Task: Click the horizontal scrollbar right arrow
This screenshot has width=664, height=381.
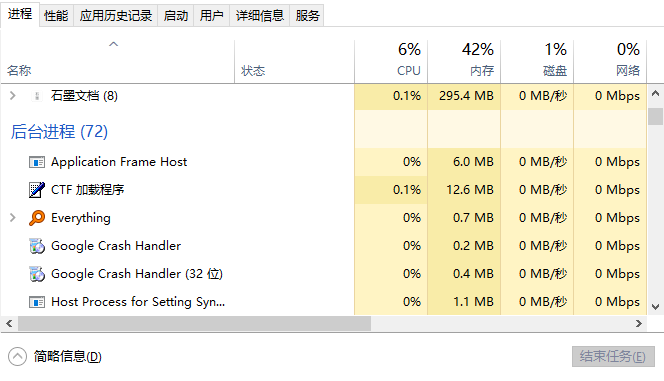Action: pyautogui.click(x=639, y=324)
